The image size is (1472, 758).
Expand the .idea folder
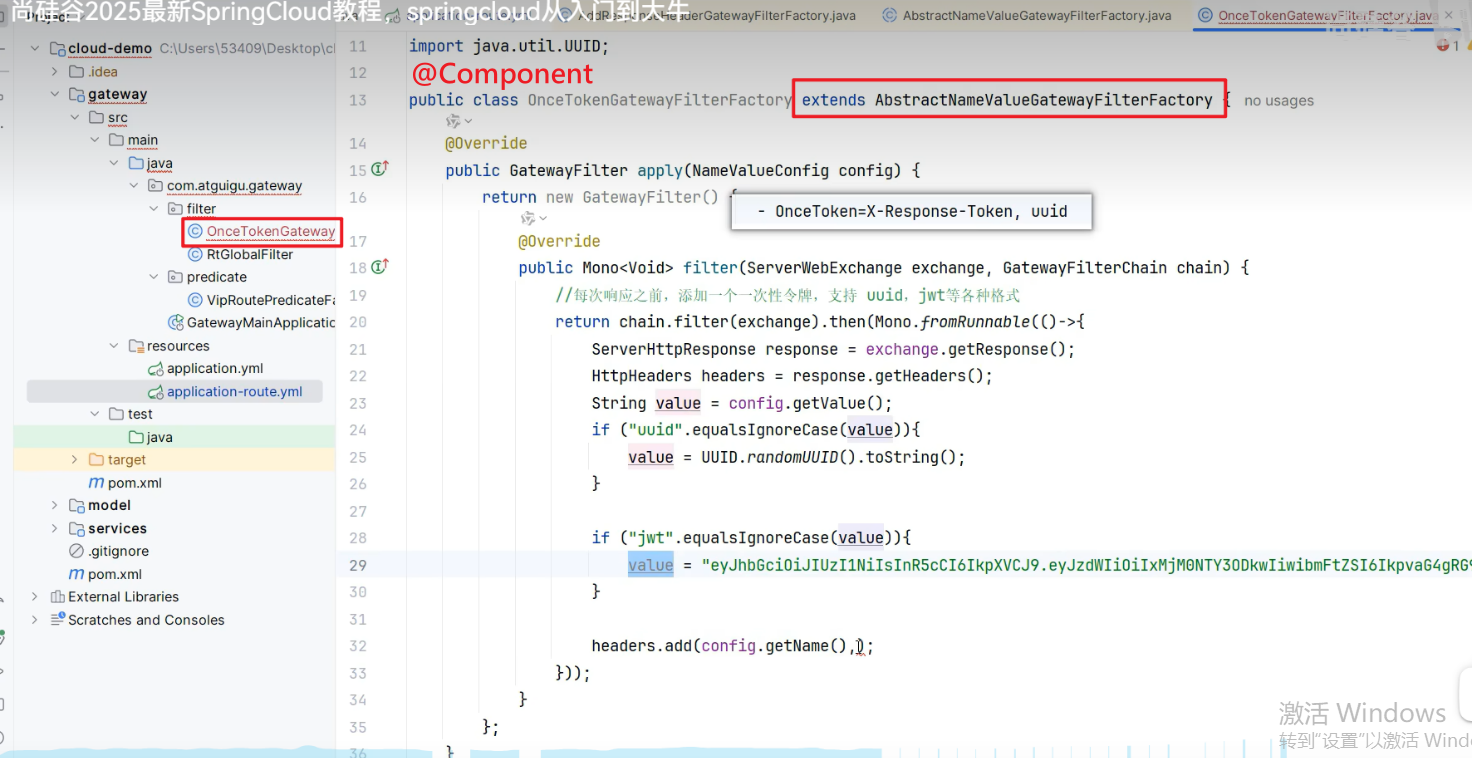pos(55,72)
